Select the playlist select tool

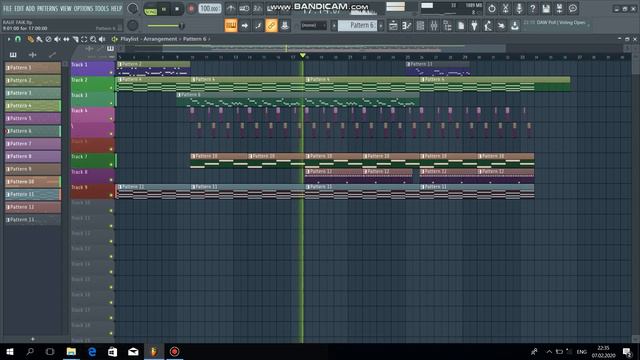click(x=84, y=39)
